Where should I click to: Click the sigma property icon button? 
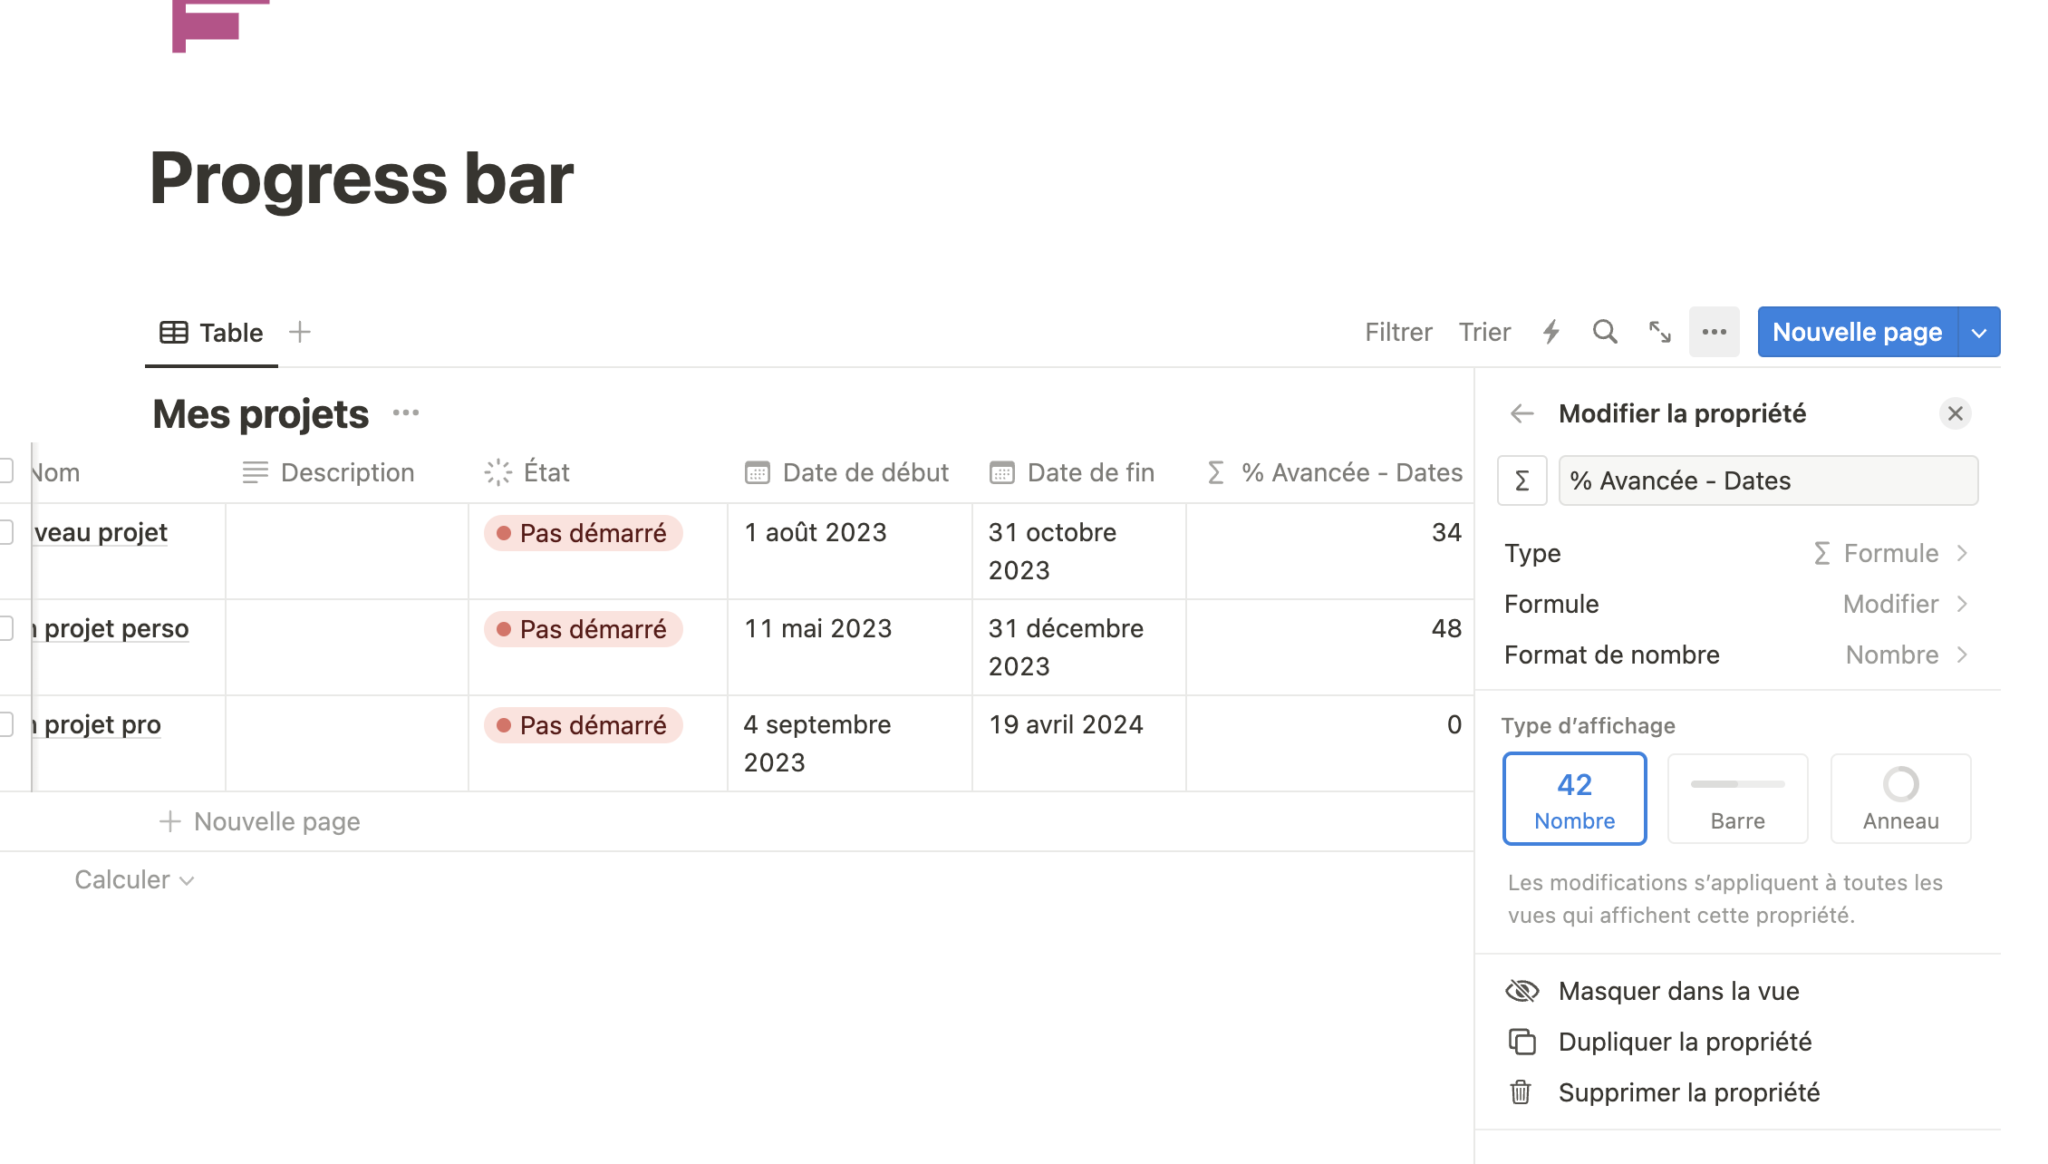[x=1522, y=481]
